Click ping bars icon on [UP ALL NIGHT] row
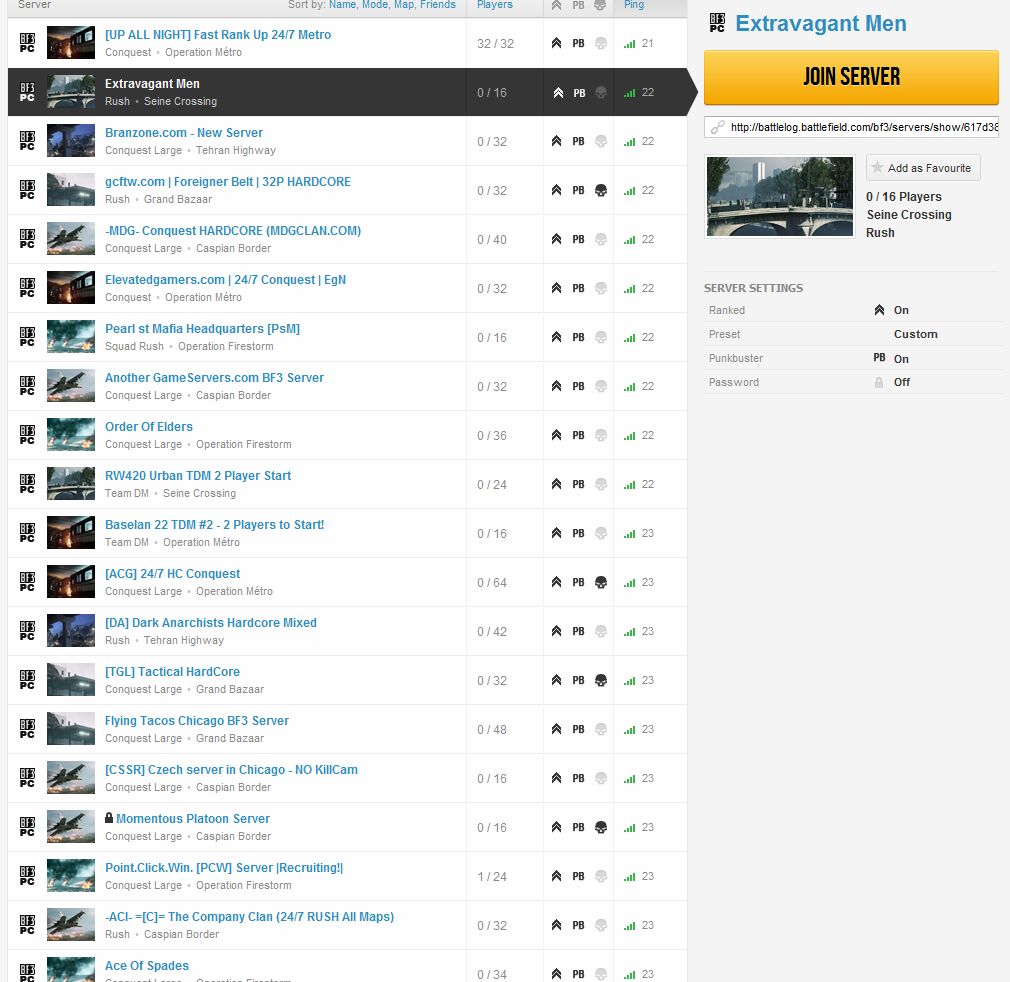Screen dimensions: 1010x982 (629, 44)
